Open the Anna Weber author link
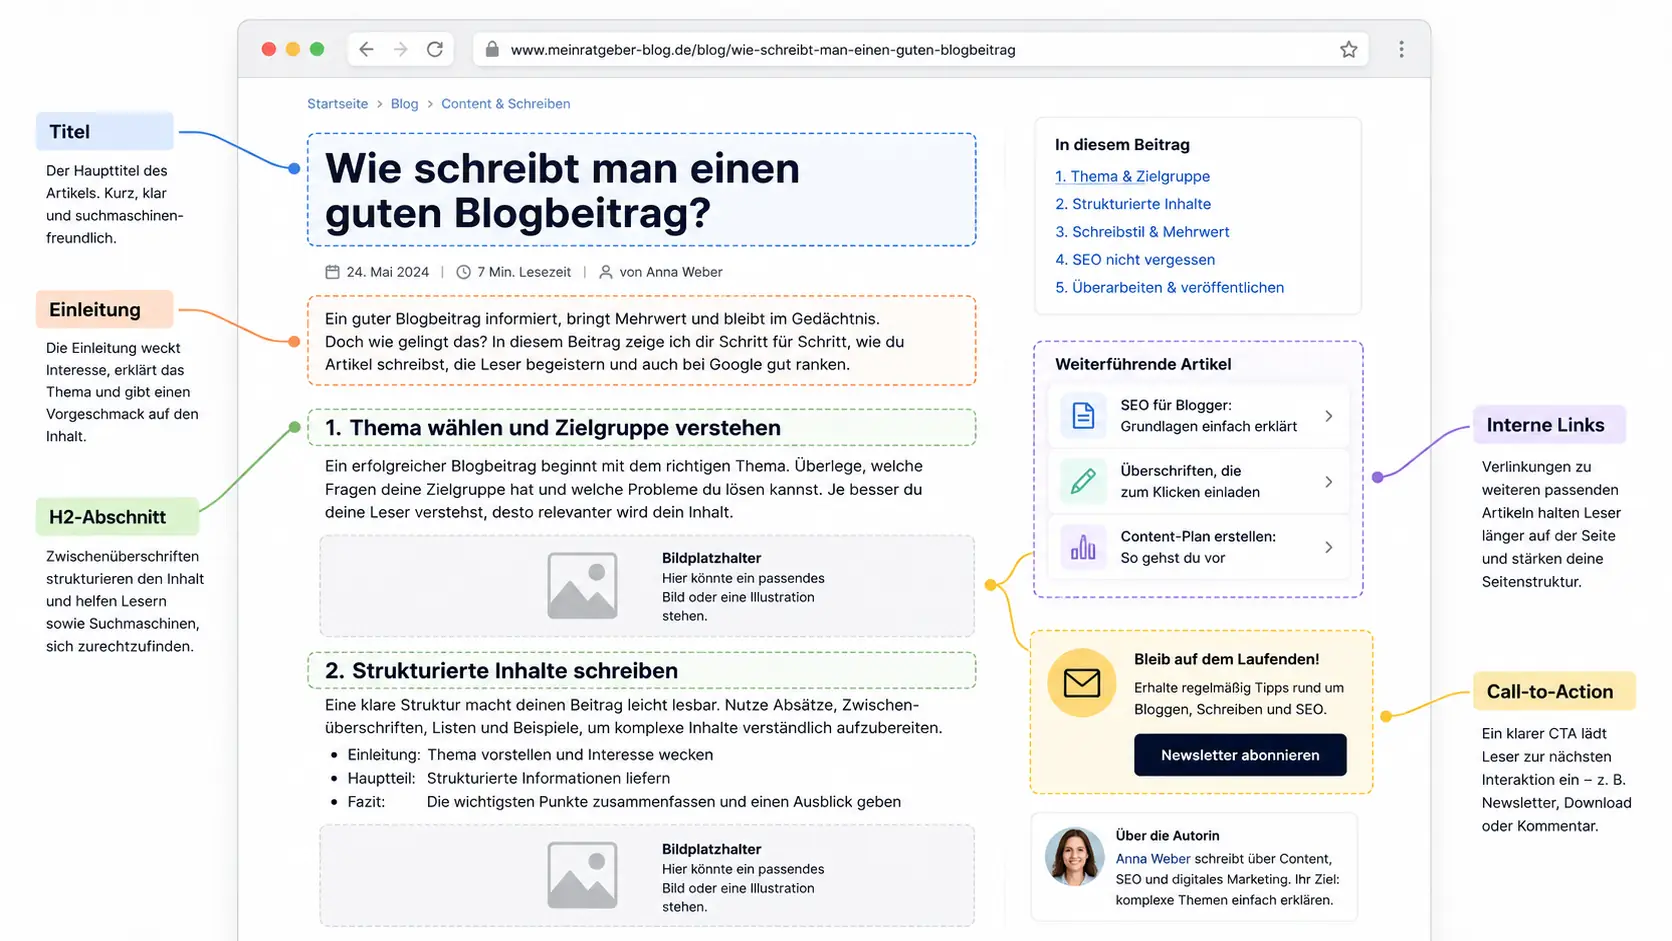1672x941 pixels. [1153, 859]
